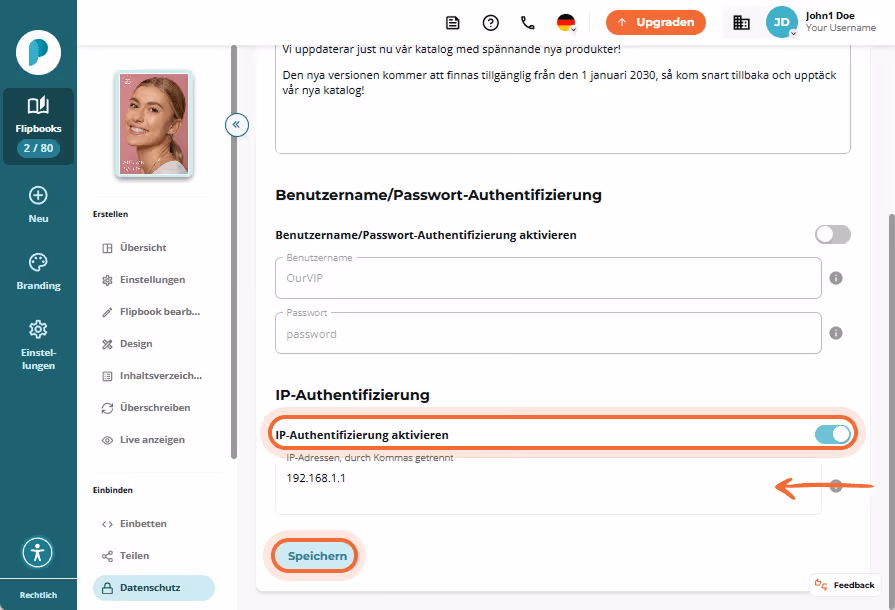Viewport: 895px width, 610px height.
Task: Open the Flipbooks section
Action: [38, 127]
